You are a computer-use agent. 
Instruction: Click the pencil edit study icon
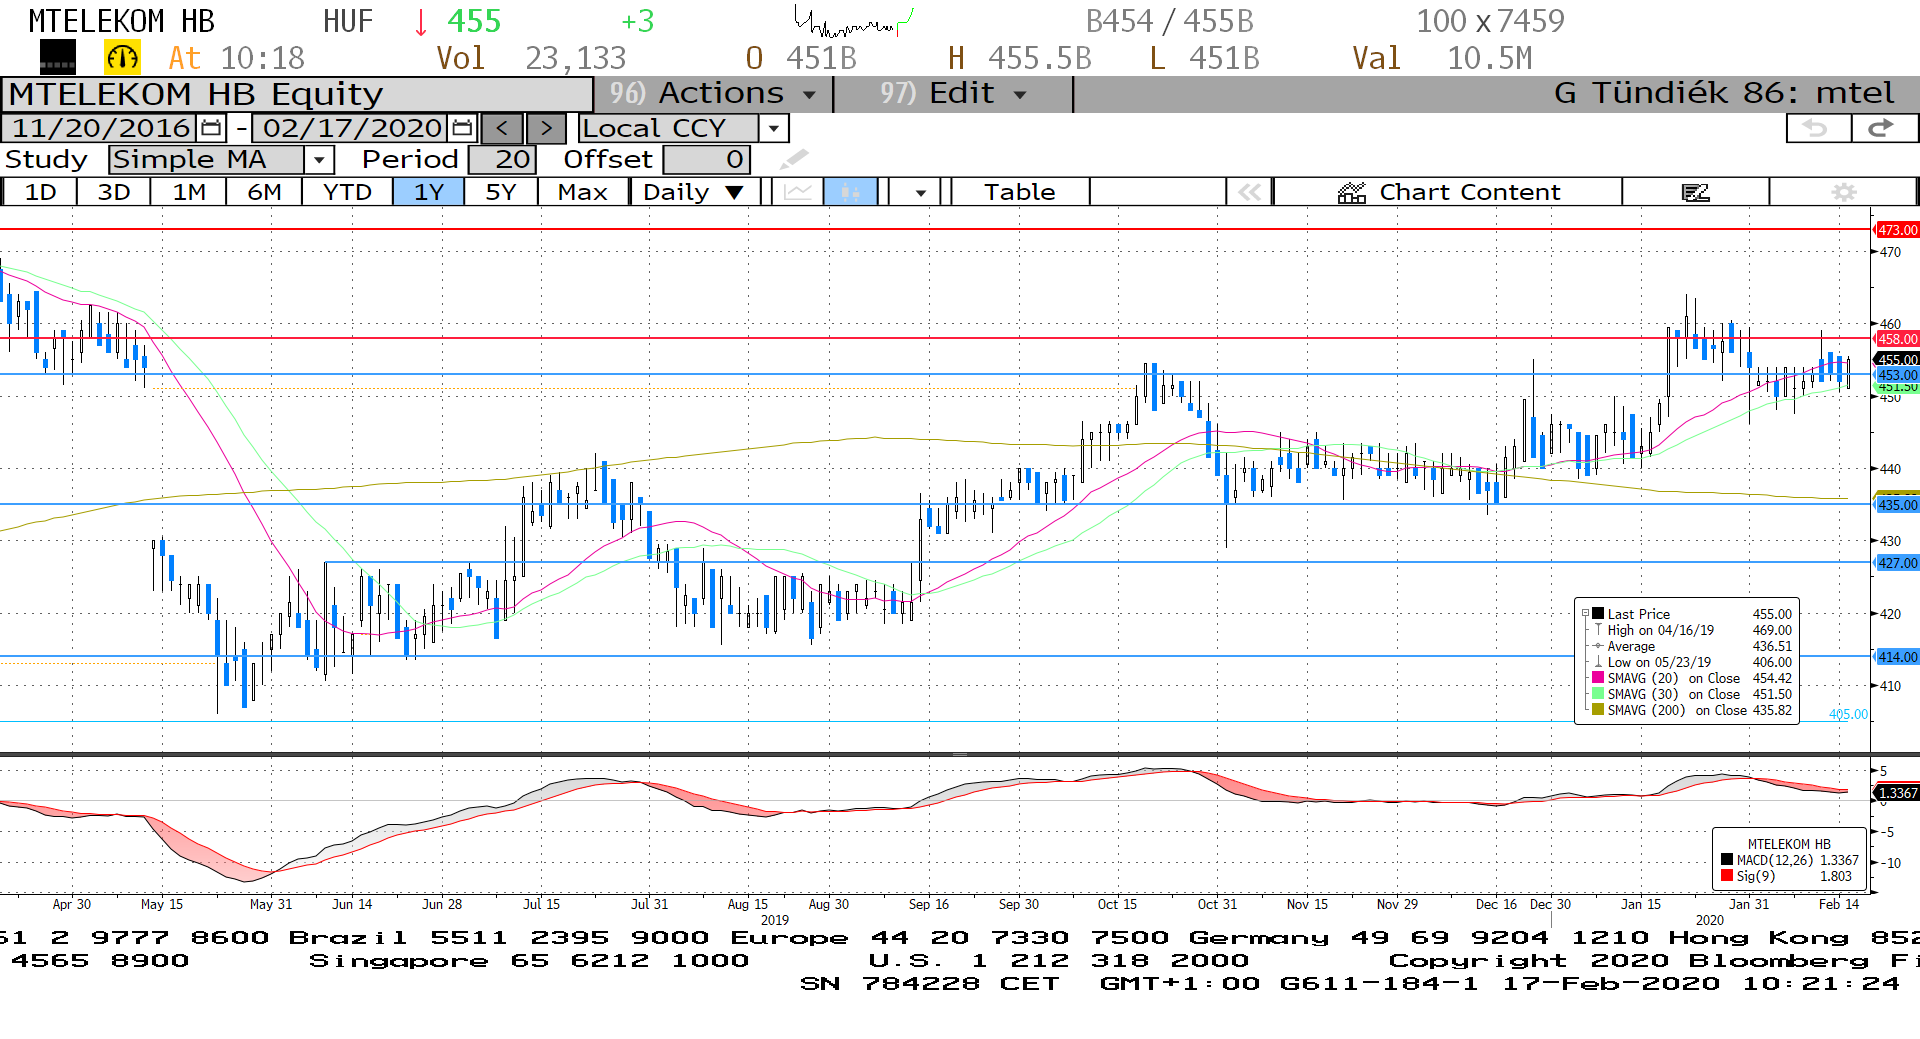[x=794, y=159]
